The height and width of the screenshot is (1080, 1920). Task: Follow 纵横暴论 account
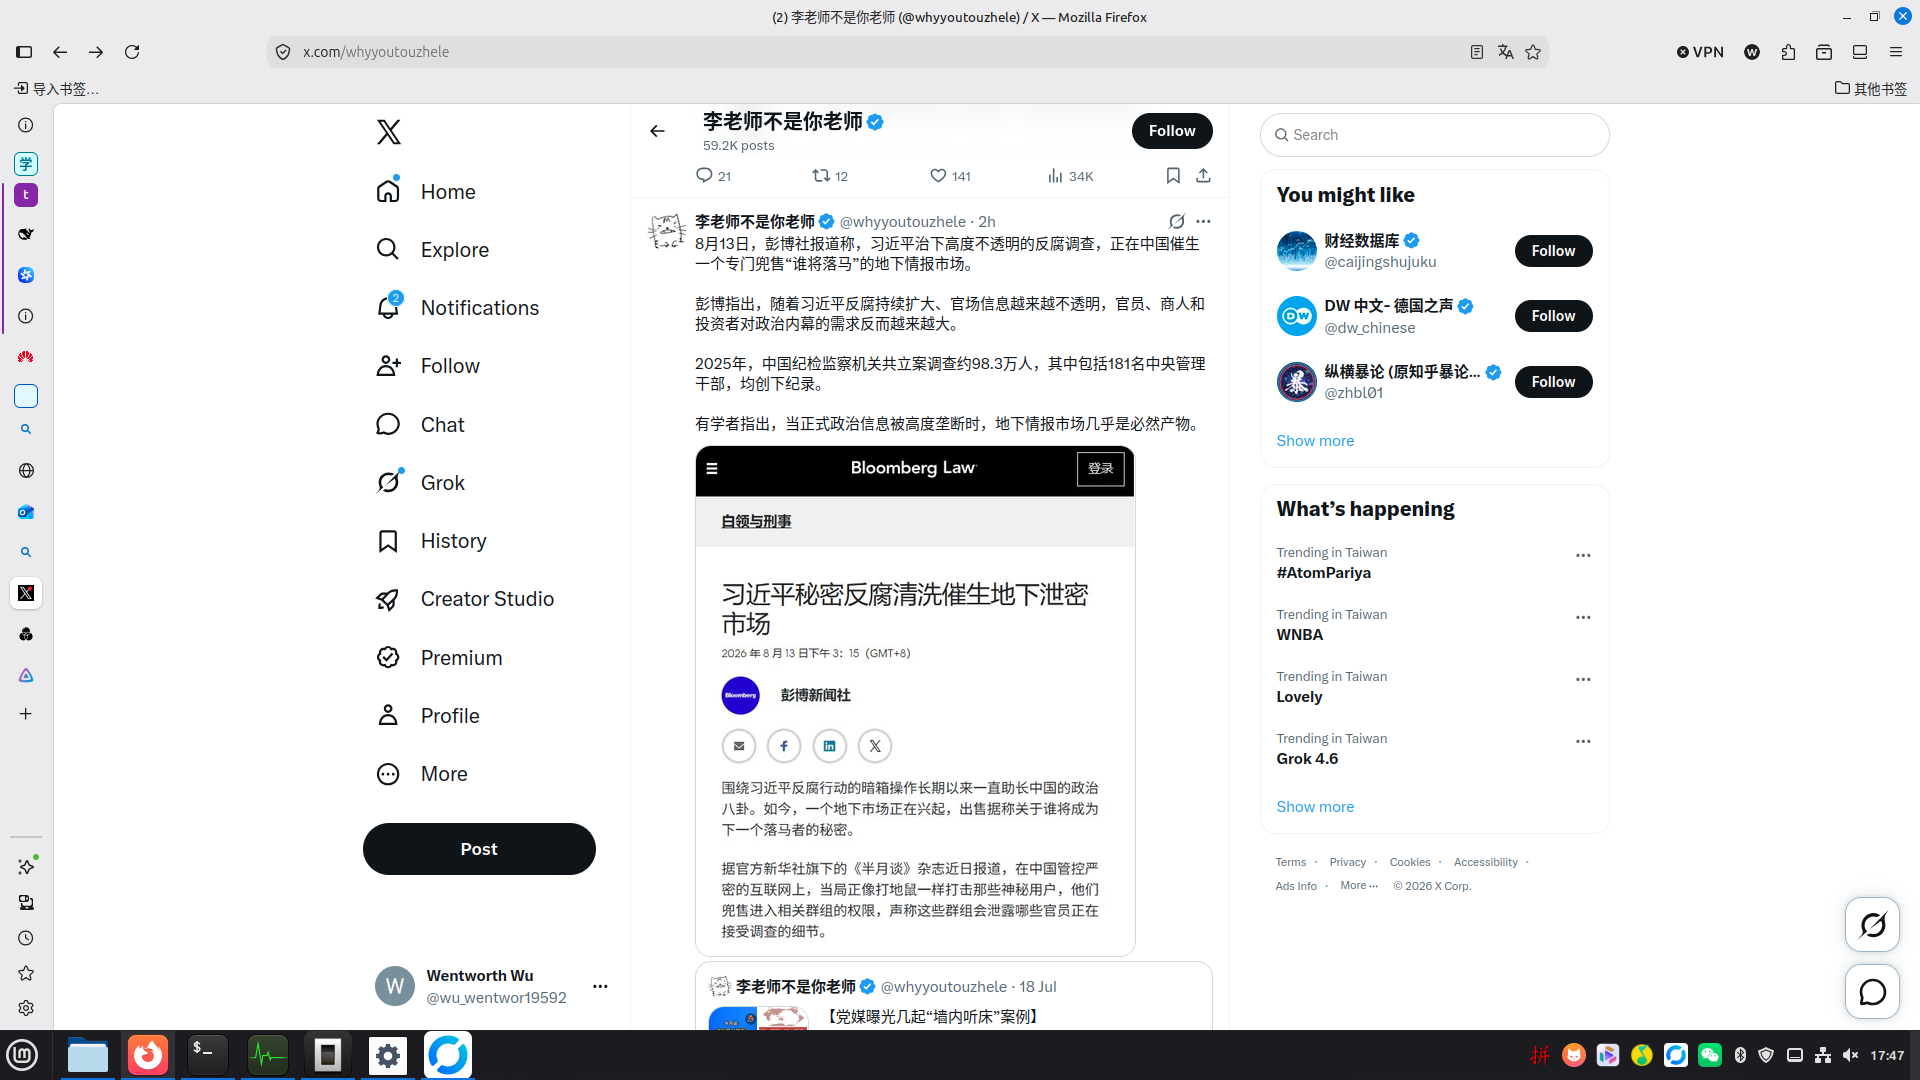click(1553, 382)
